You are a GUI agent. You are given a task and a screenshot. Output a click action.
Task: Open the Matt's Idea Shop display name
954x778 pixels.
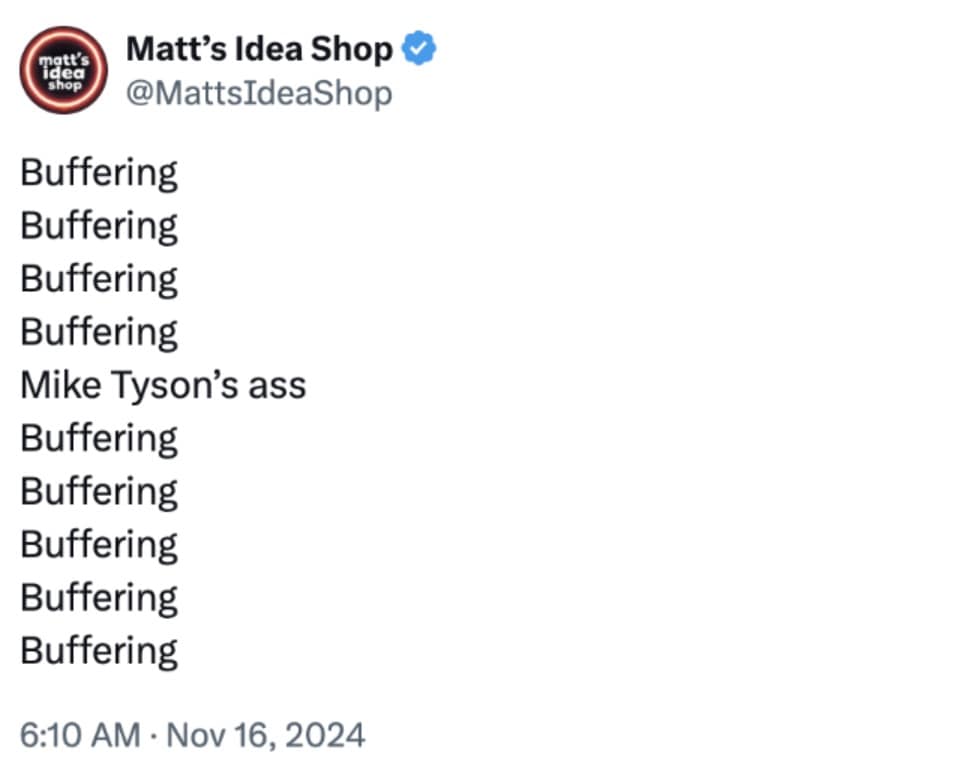(259, 49)
